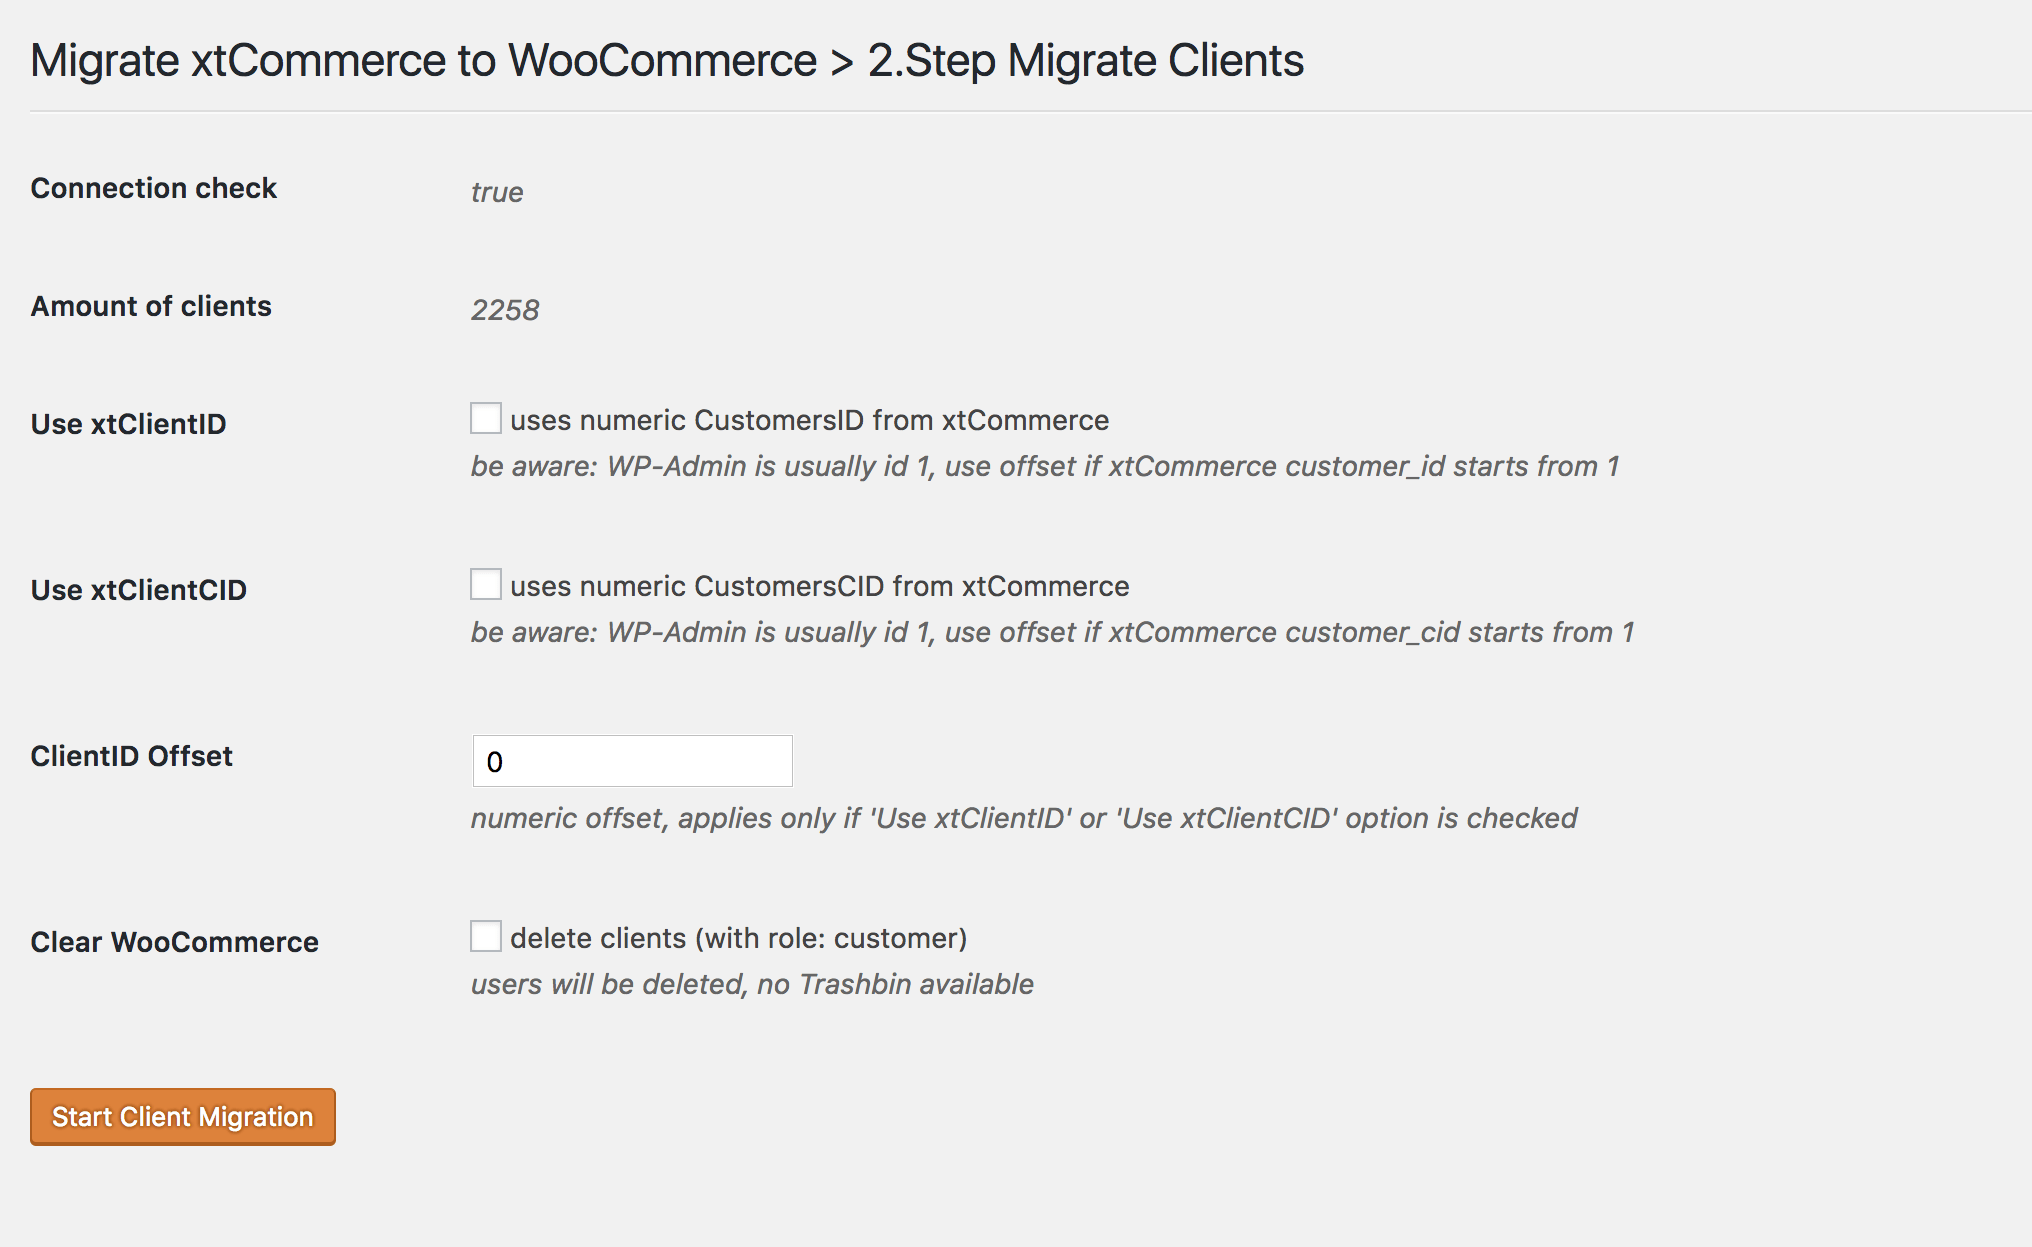Start the client migration
The image size is (2032, 1247).
pyautogui.click(x=183, y=1116)
